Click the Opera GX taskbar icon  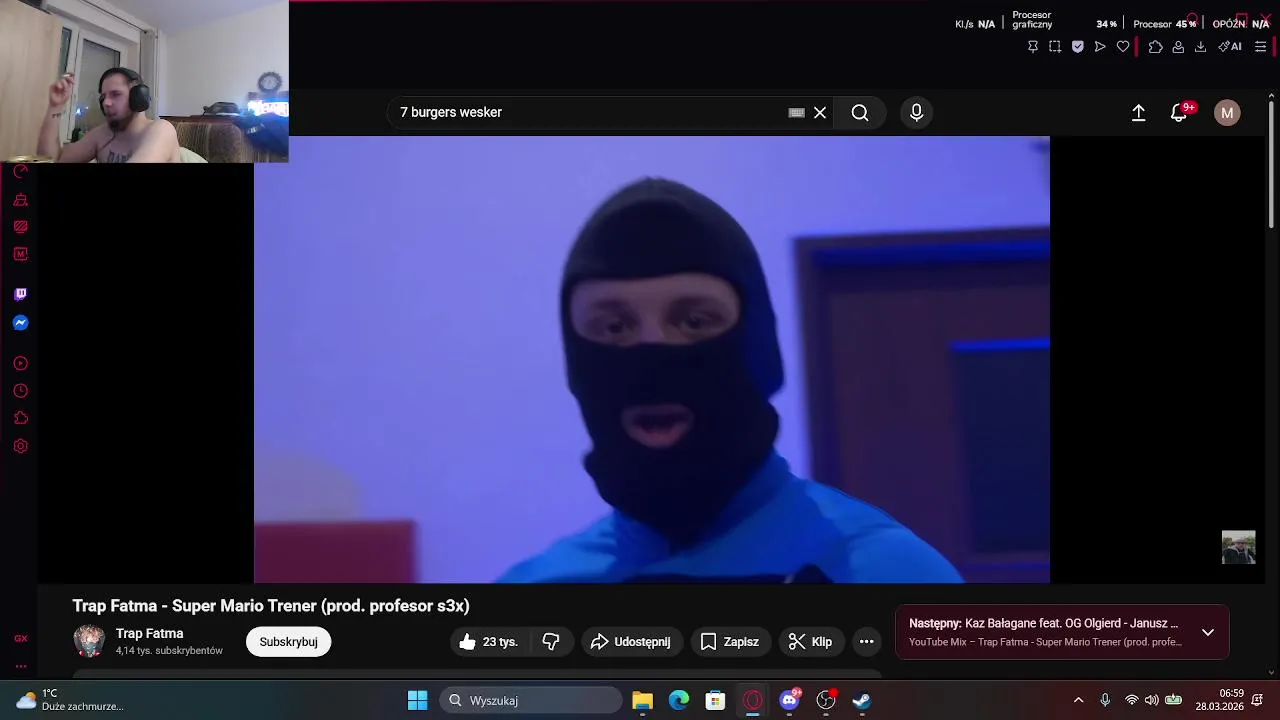point(753,700)
